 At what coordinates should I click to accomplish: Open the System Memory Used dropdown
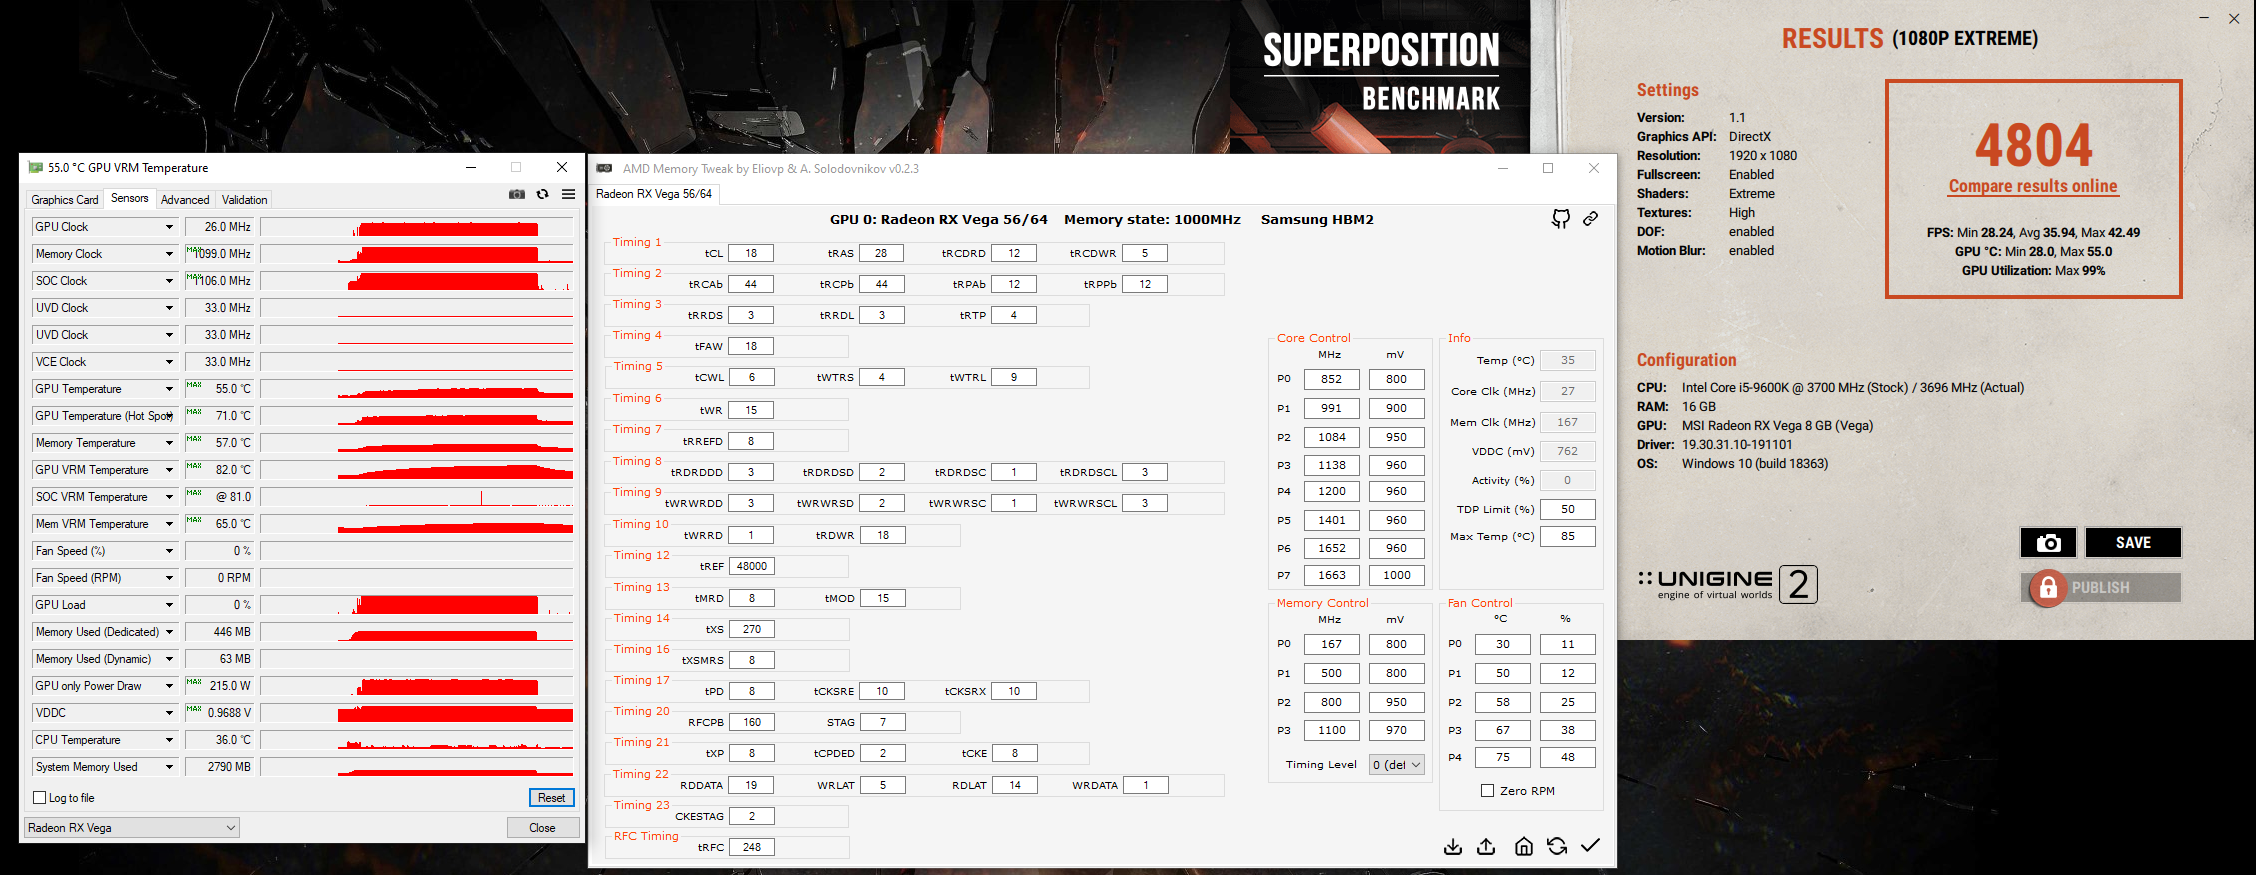(x=169, y=767)
